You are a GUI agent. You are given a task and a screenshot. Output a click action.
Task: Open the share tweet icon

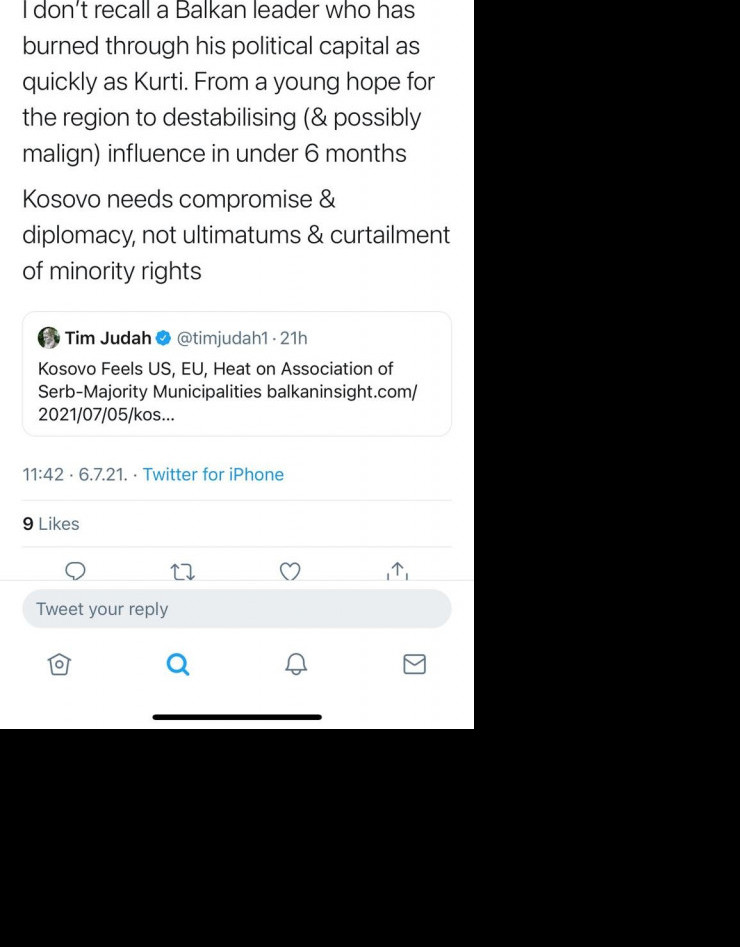pyautogui.click(x=397, y=571)
